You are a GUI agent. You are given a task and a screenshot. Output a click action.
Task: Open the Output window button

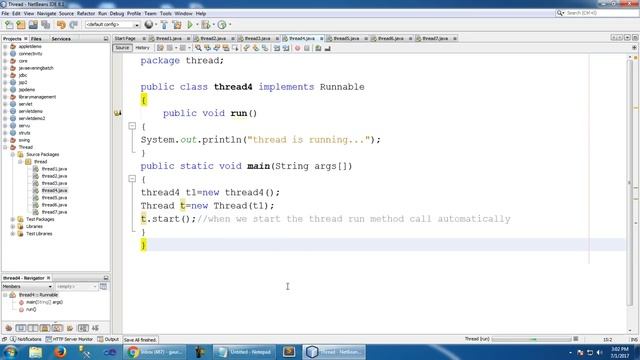(x=108, y=339)
